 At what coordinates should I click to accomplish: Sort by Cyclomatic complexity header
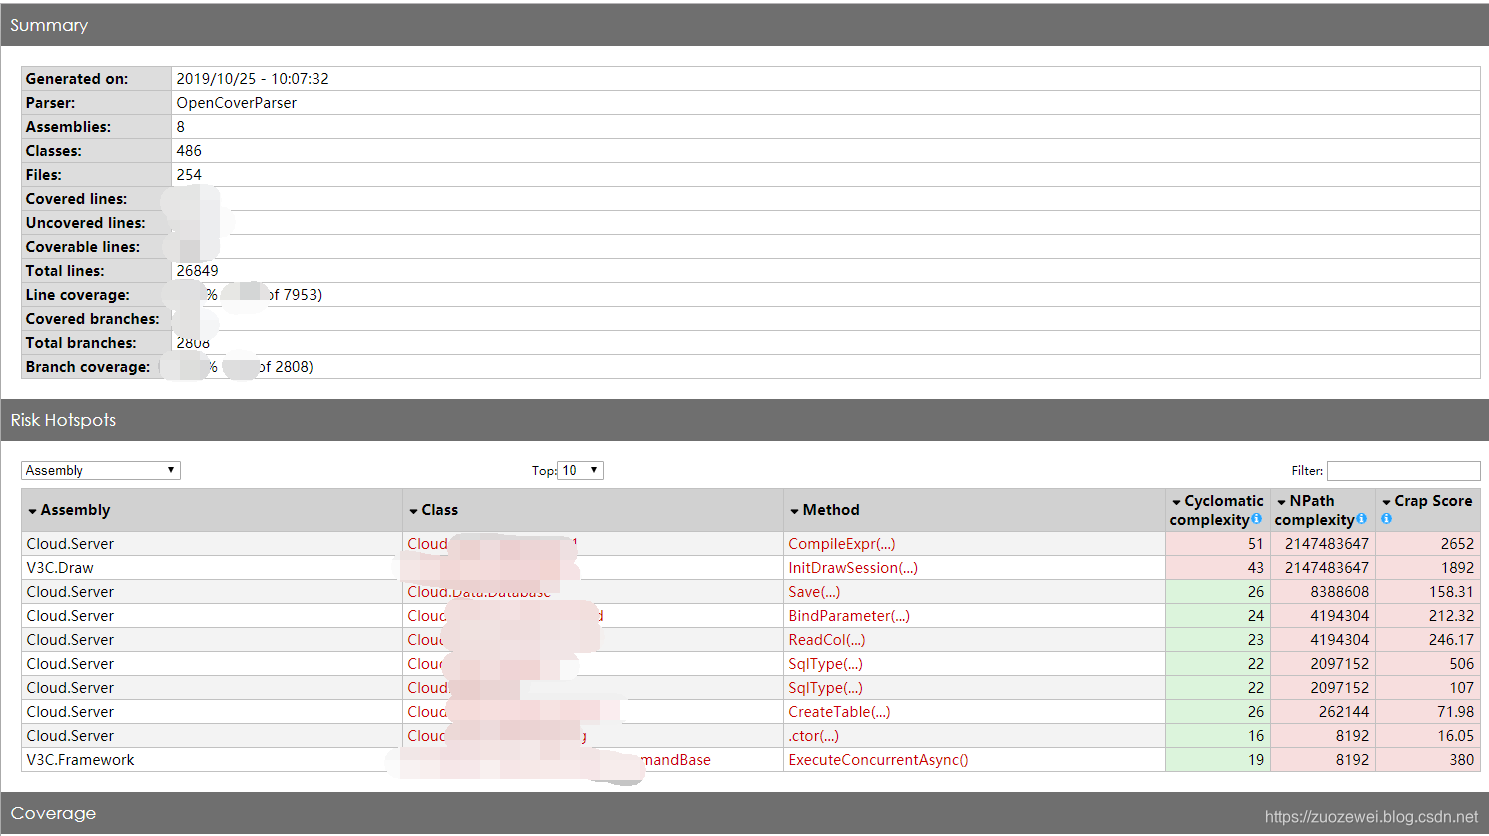tap(1216, 510)
